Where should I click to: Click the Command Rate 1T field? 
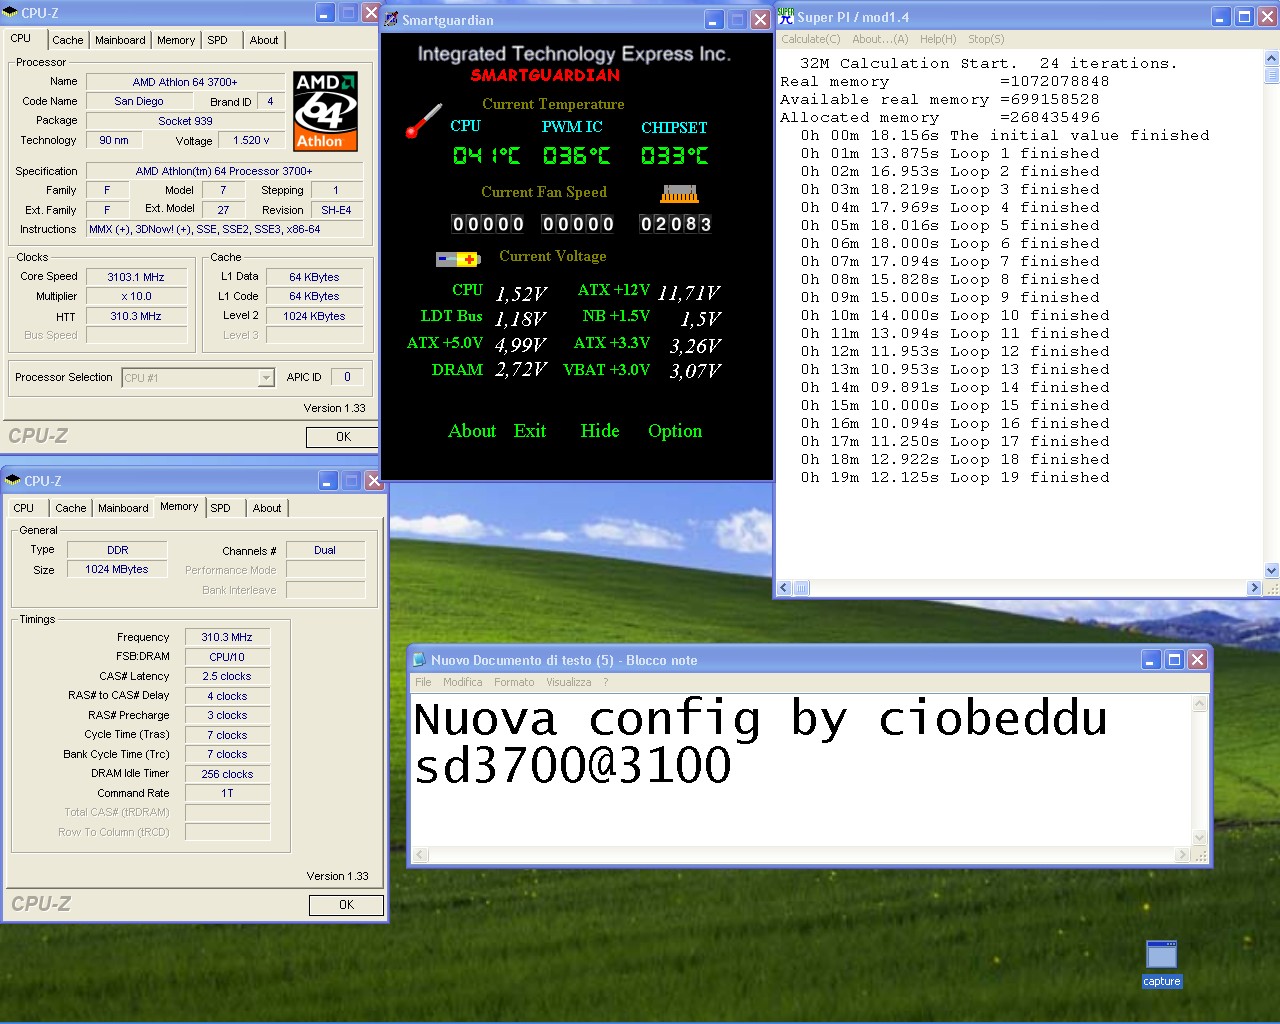coord(227,793)
